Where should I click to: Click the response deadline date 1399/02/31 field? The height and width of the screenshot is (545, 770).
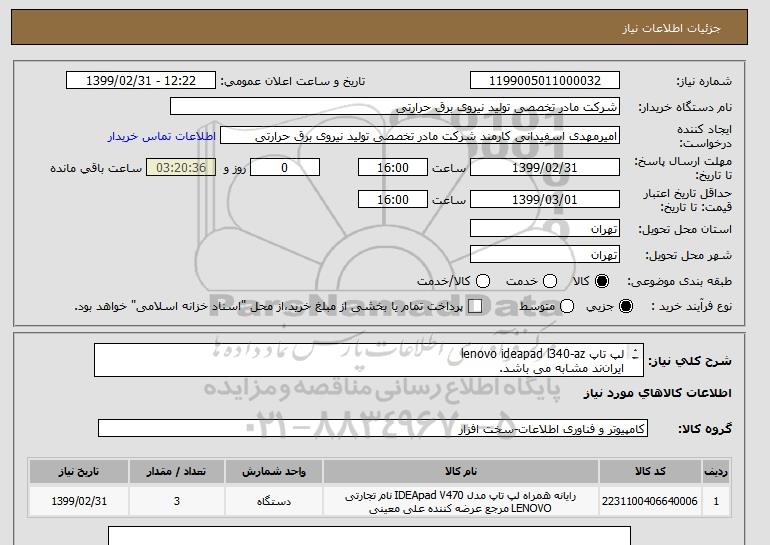545,167
